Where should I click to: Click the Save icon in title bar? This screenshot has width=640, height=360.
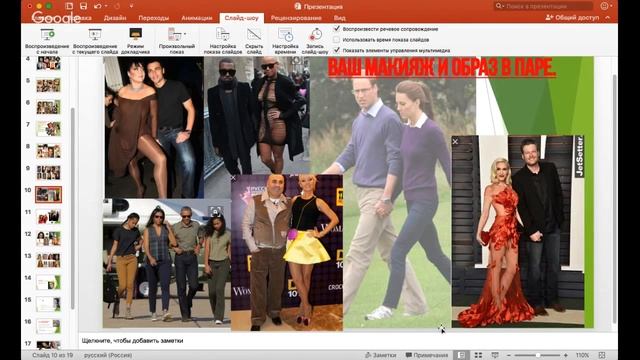click(x=83, y=6)
